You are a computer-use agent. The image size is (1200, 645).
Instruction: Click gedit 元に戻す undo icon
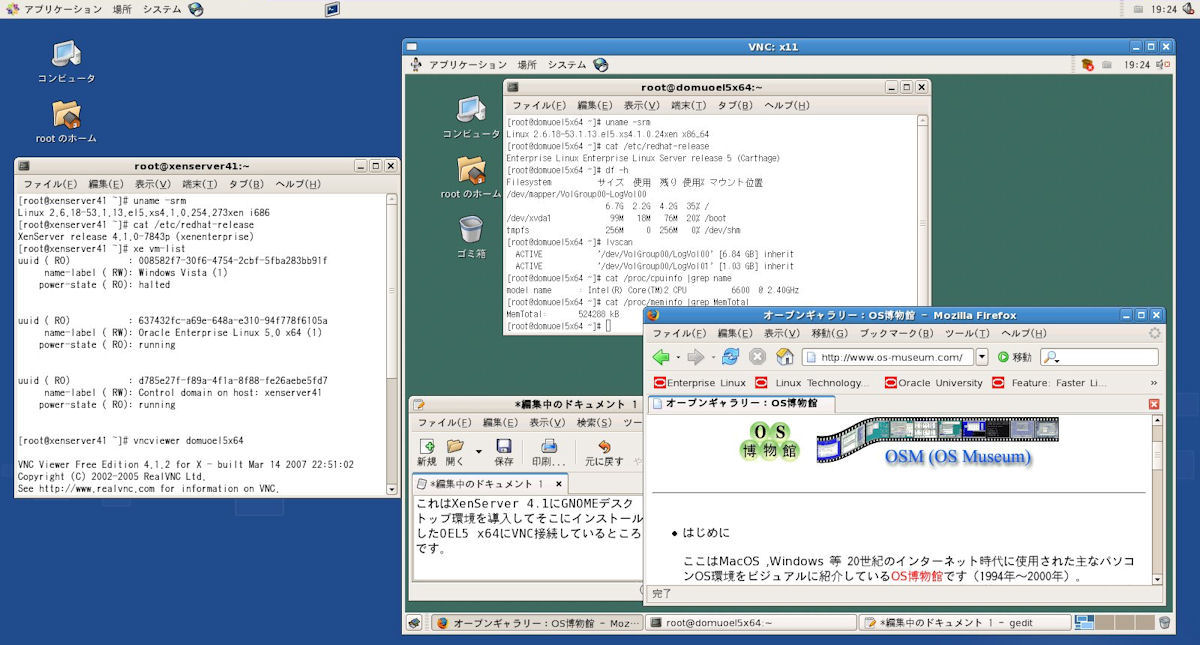point(604,453)
